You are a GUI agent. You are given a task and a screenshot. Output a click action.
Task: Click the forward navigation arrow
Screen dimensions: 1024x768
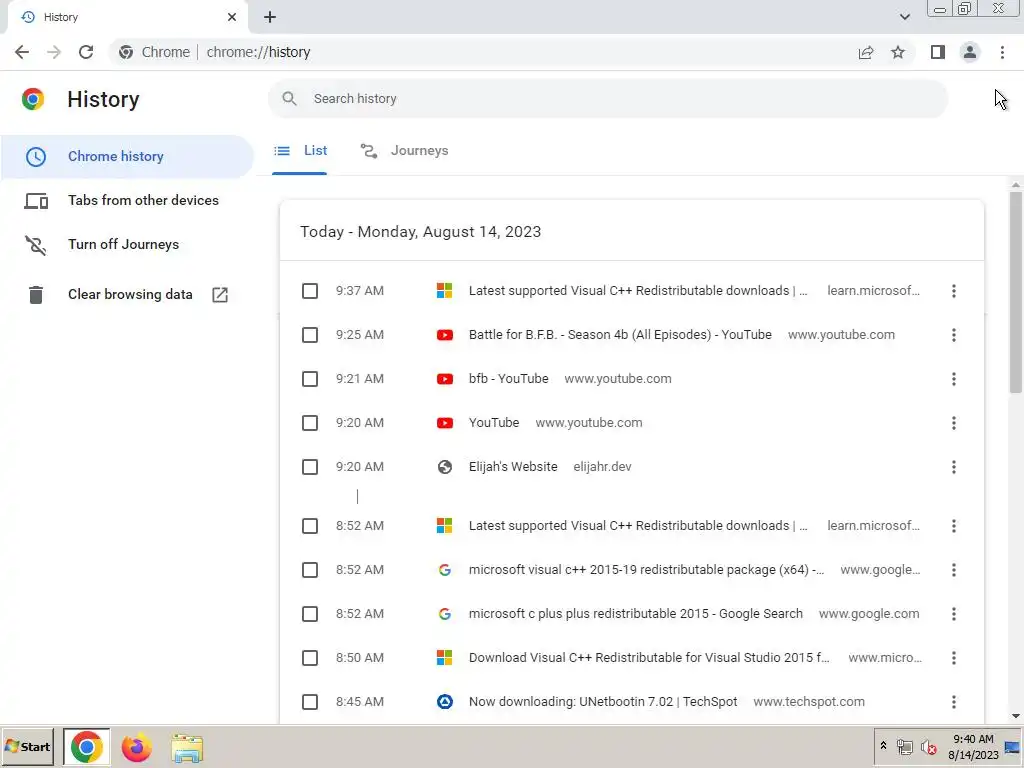(54, 52)
